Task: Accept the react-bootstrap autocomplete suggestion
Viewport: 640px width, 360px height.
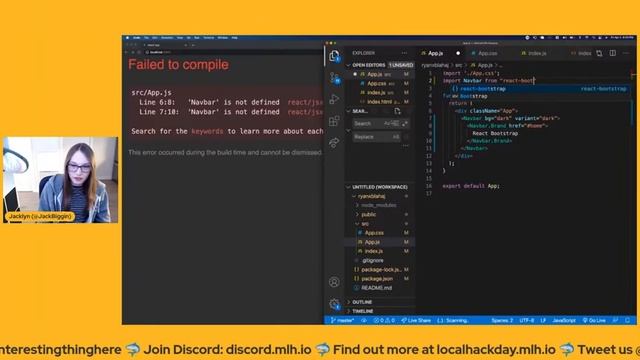Action: pos(538,89)
